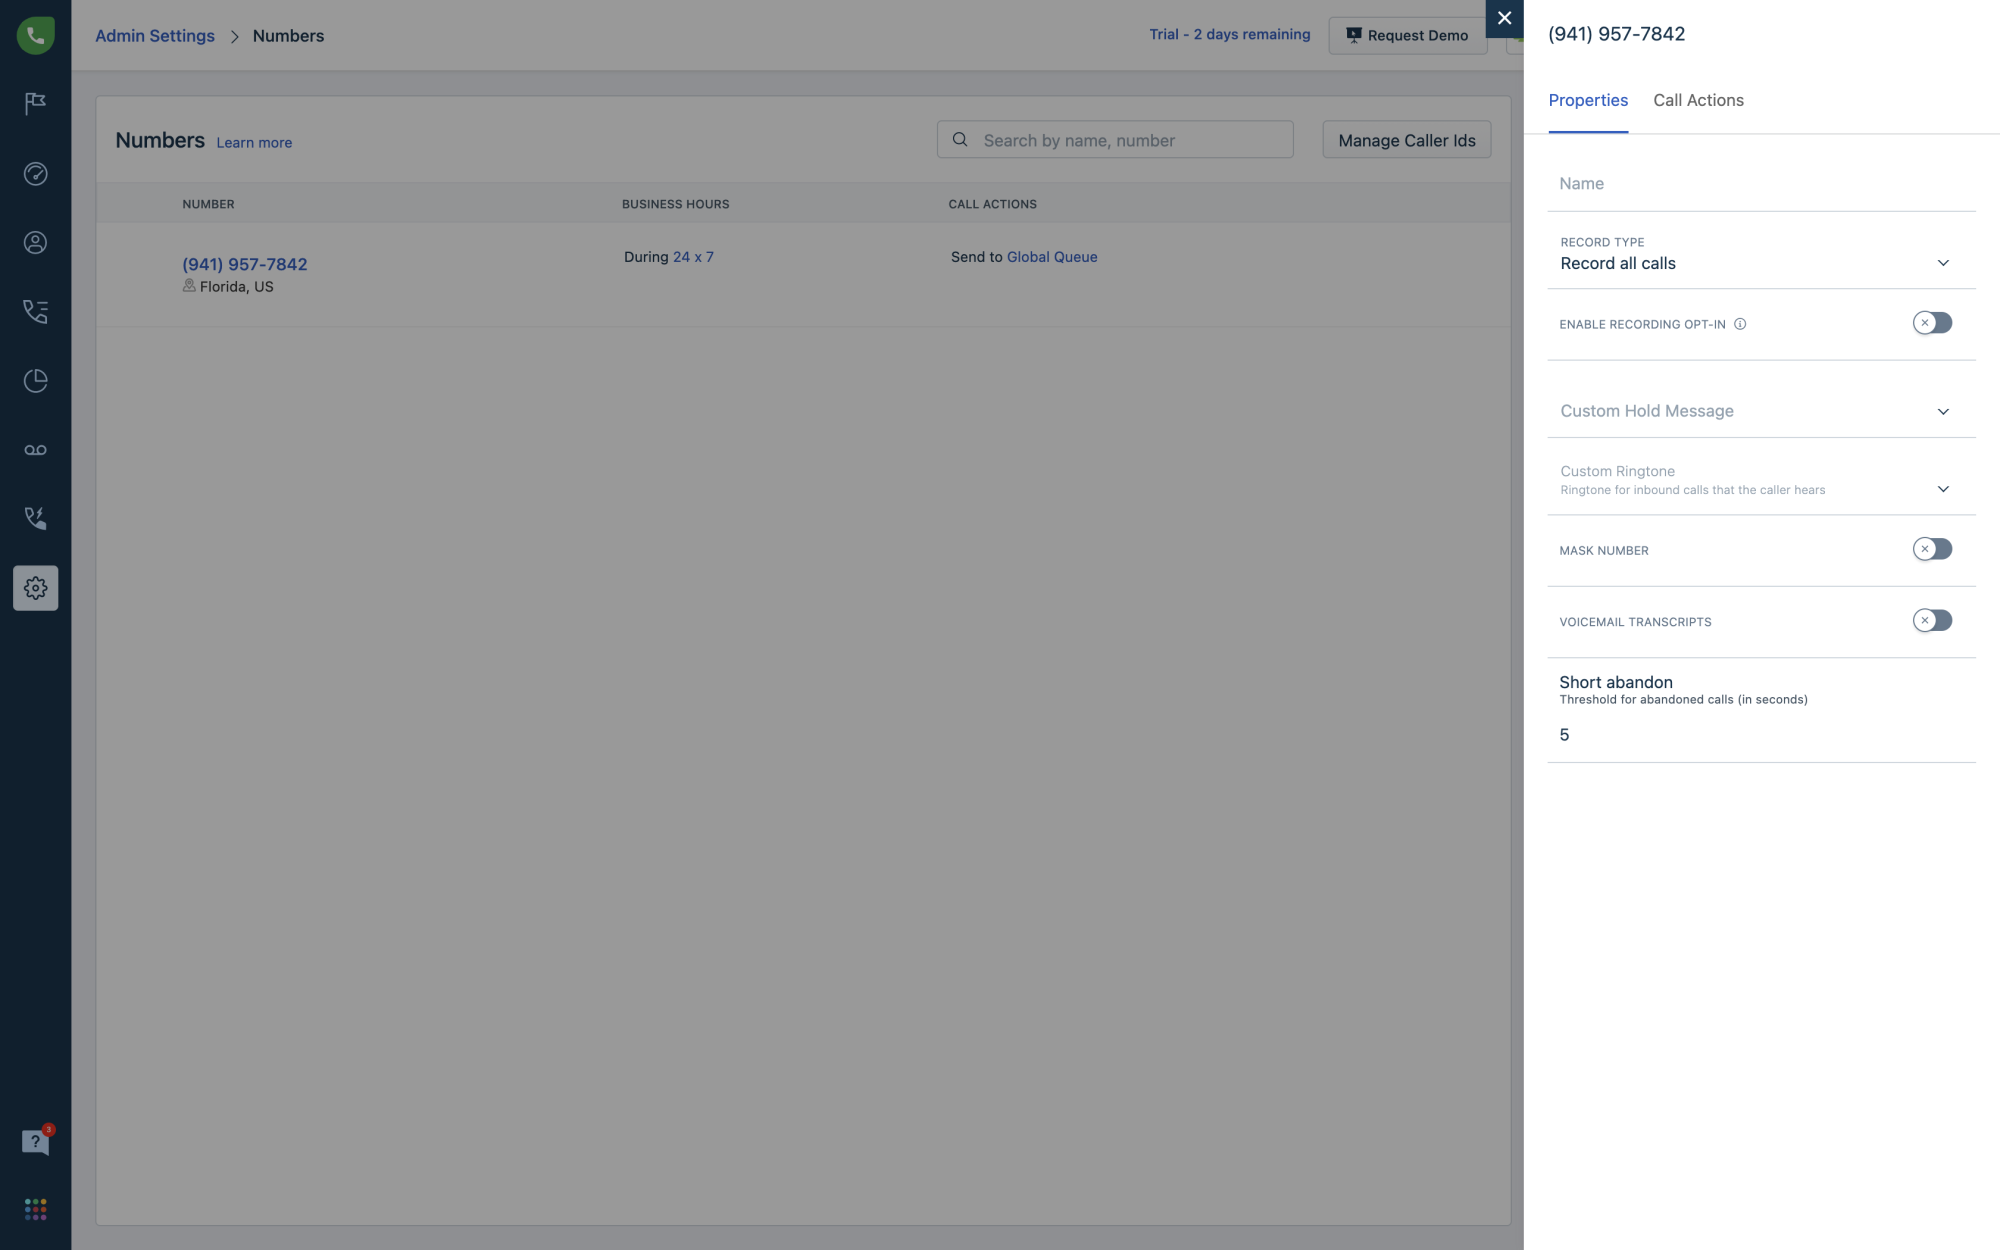Turn on Voicemail Transcripts toggle
Image resolution: width=2000 pixels, height=1250 pixels.
tap(1931, 621)
